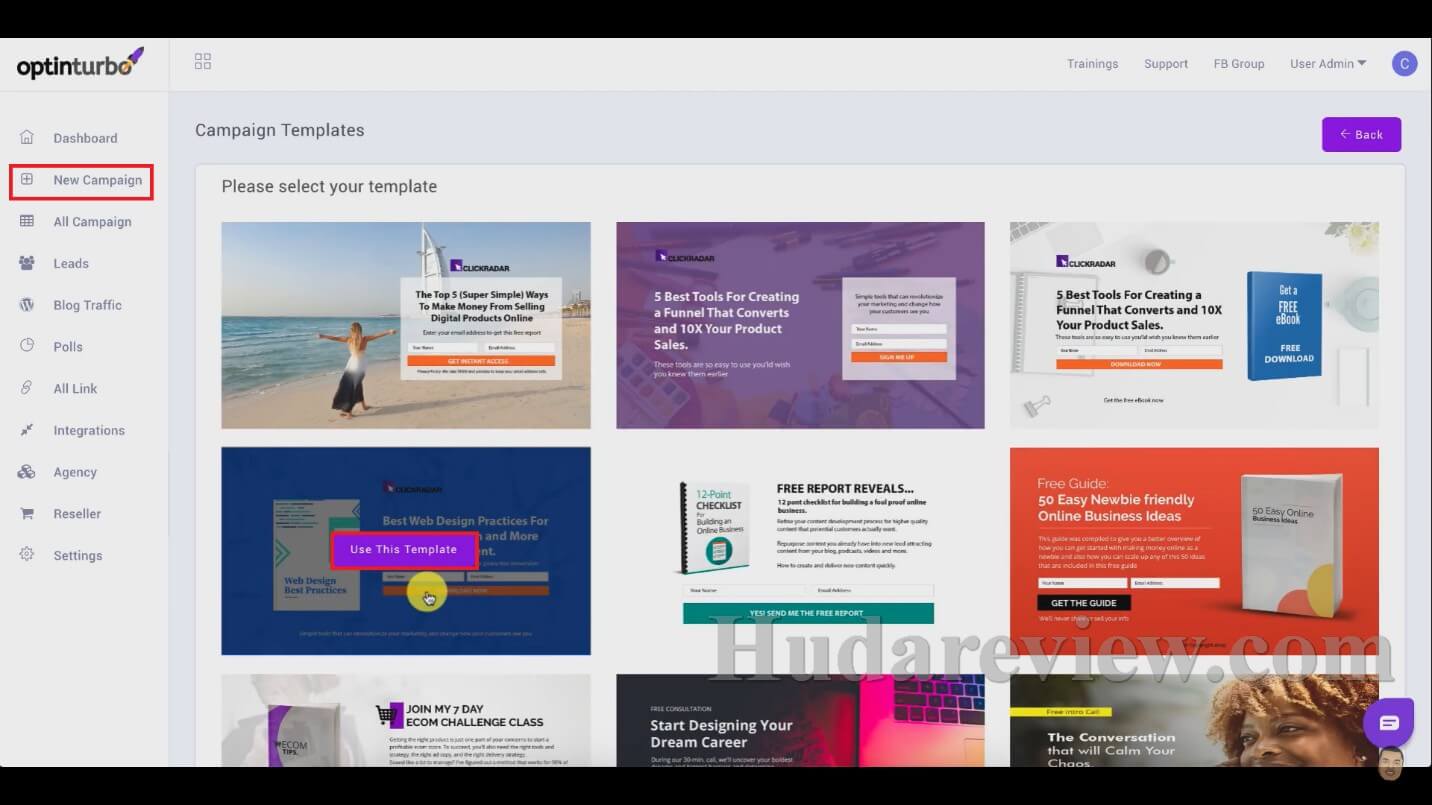This screenshot has width=1432, height=805.
Task: Click the Reseller cart icon
Action: coord(27,513)
